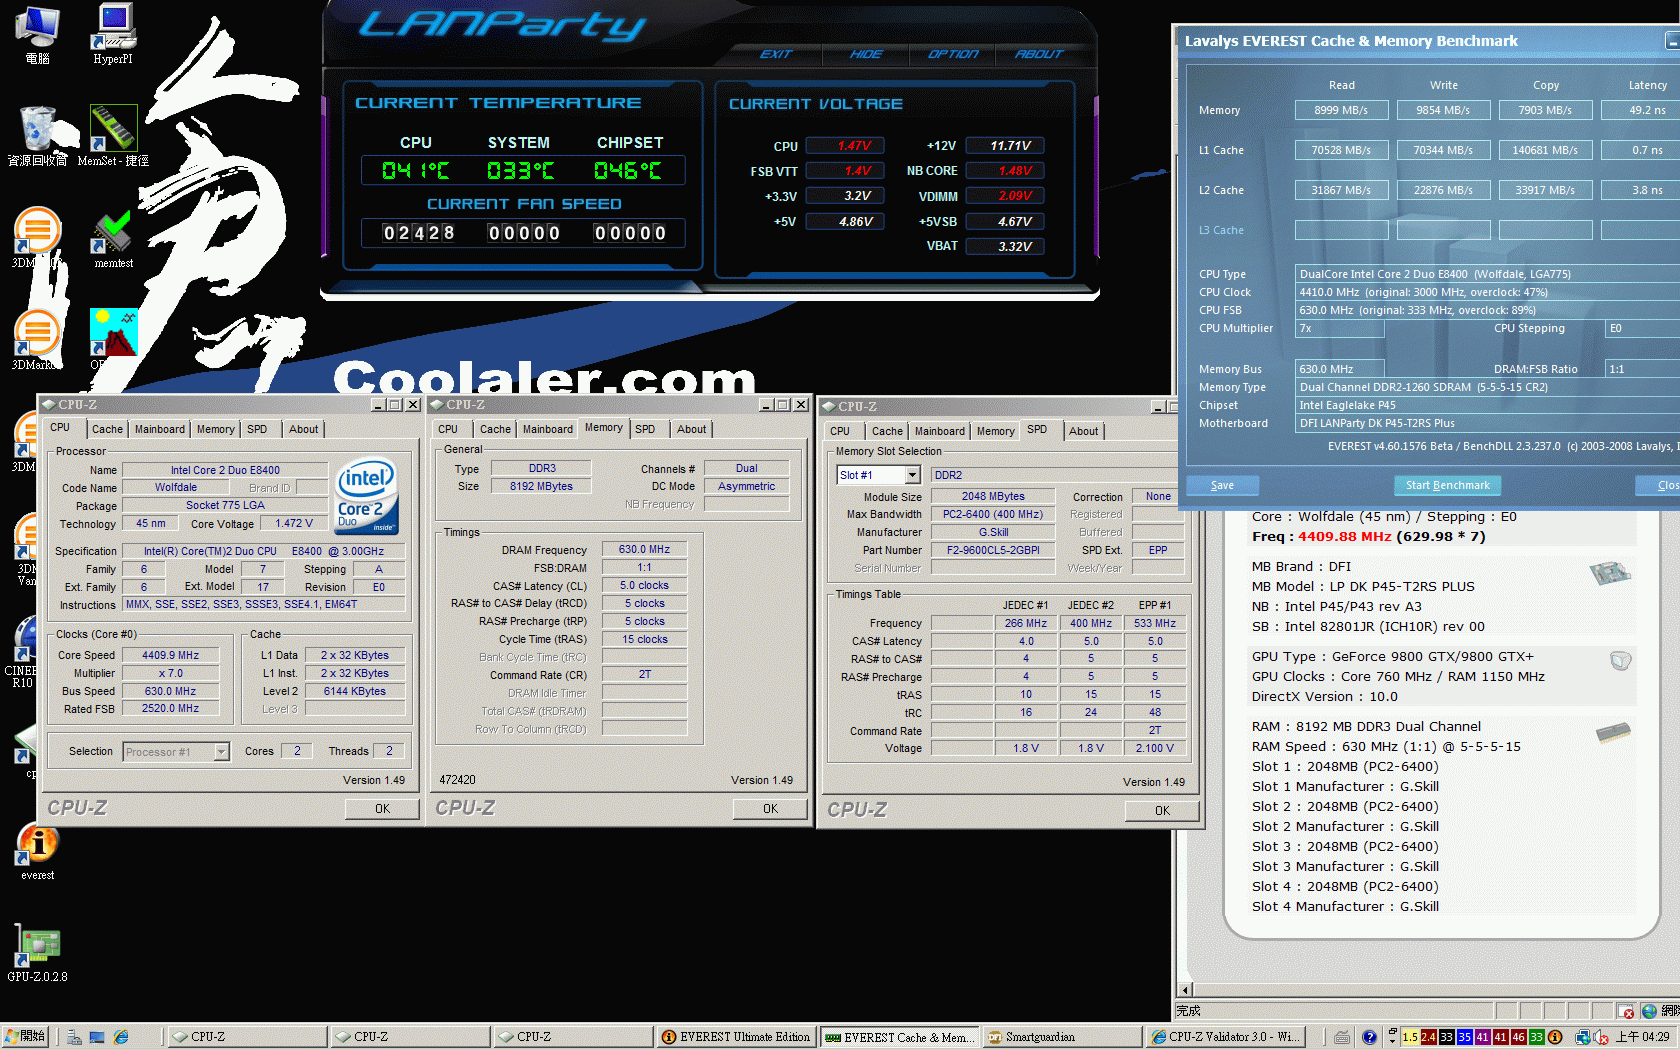Click the RAM module image beside RAM info
This screenshot has height=1050, width=1680.
click(x=1613, y=733)
